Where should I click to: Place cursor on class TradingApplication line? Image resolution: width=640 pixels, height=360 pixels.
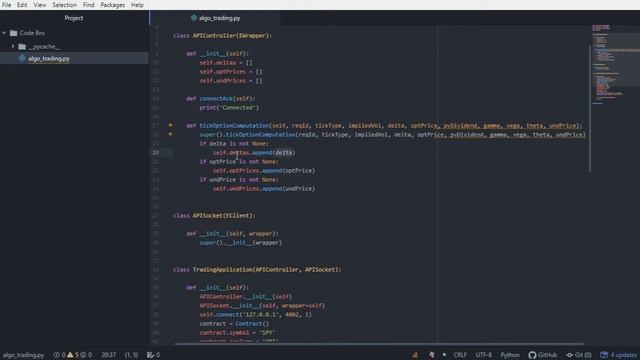coord(257,269)
